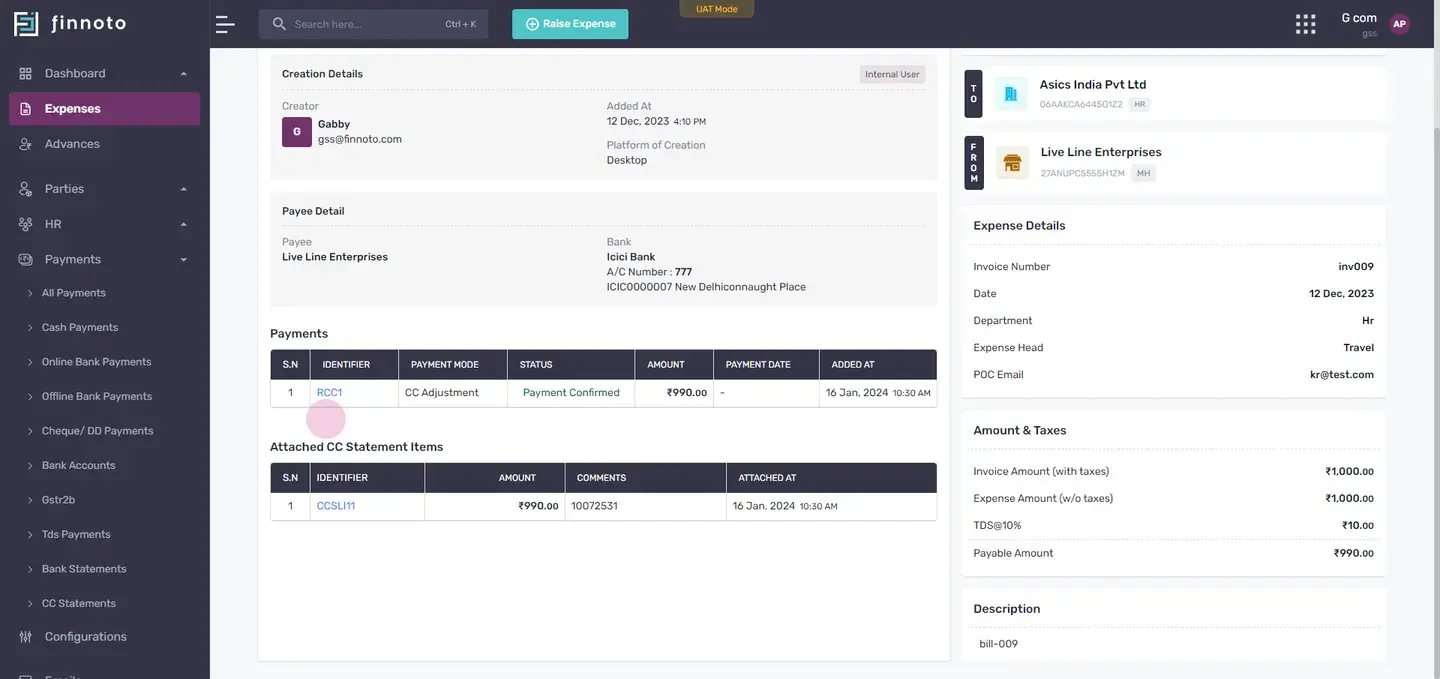Click the Advances sidebar icon

(x=26, y=144)
